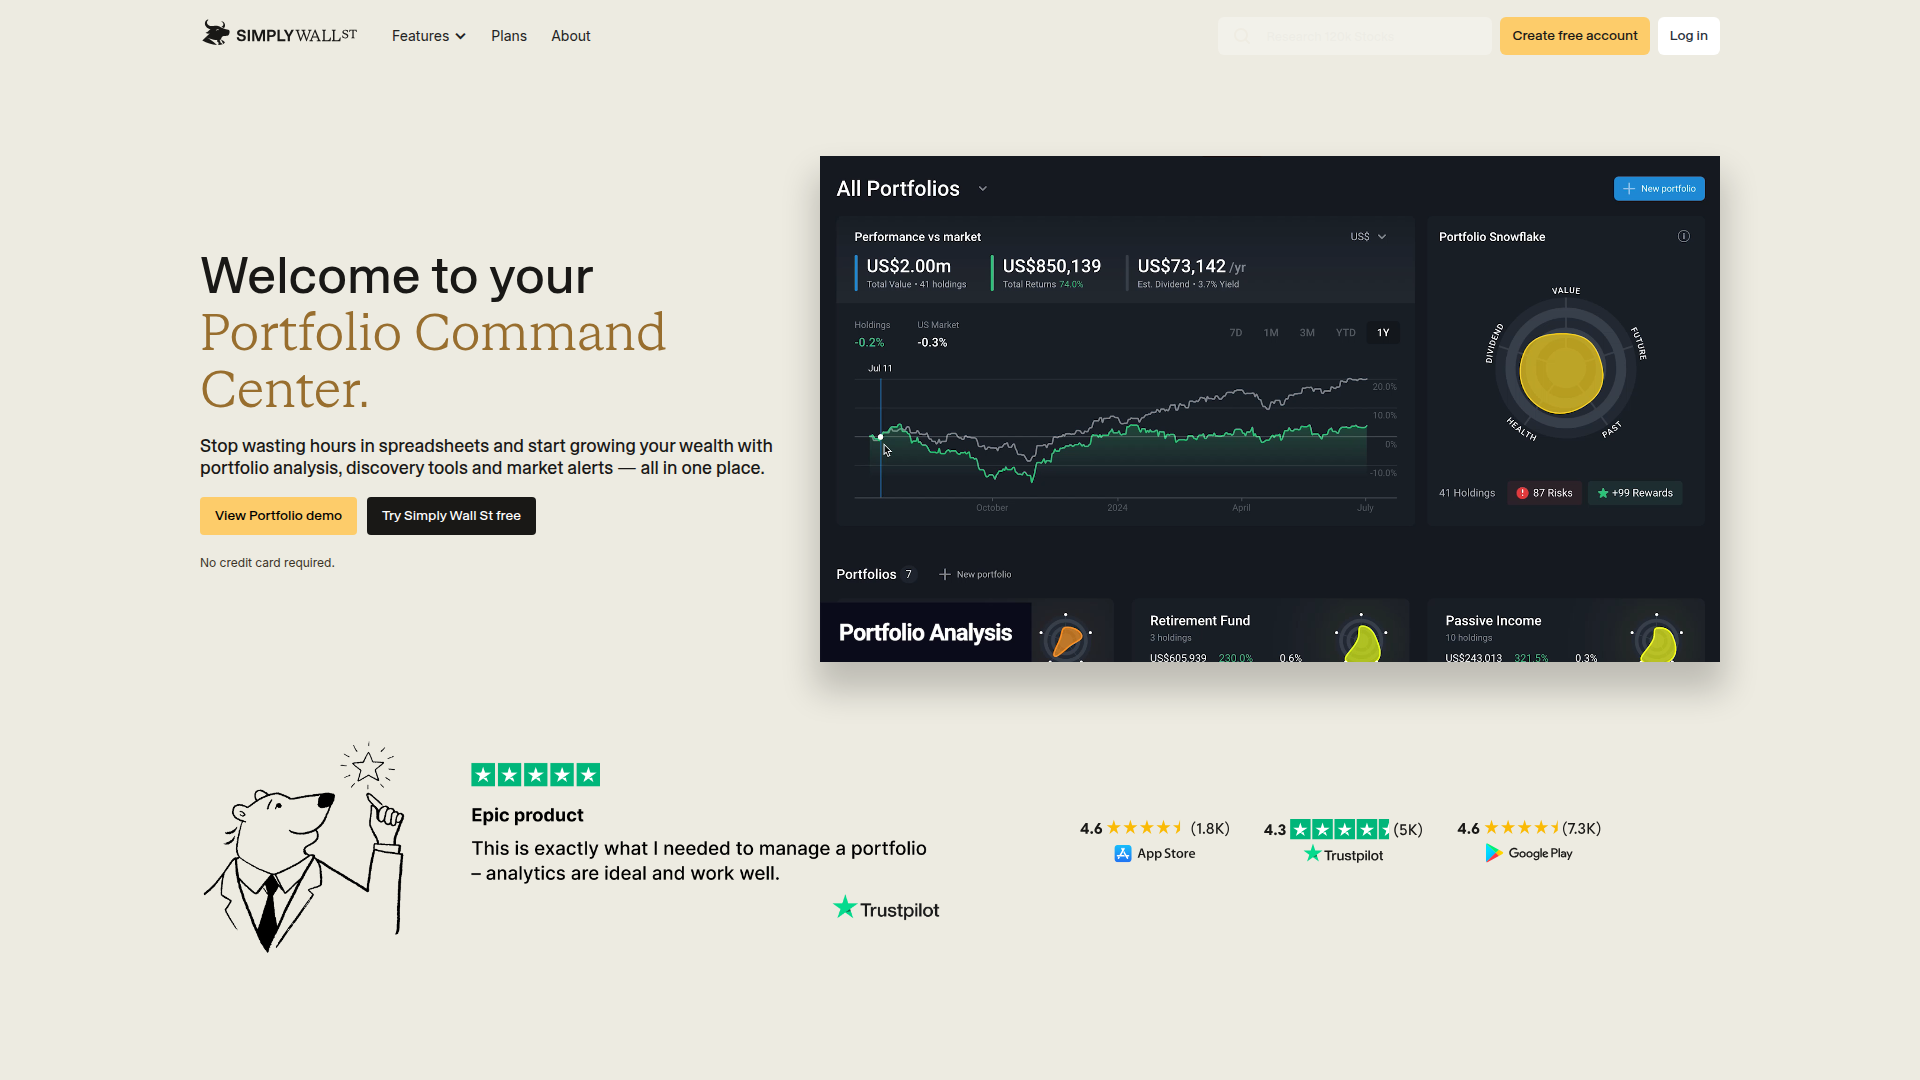Click the Trustpilot 4.3 rating stars
Screen dimensions: 1920x1080
tap(1340, 830)
